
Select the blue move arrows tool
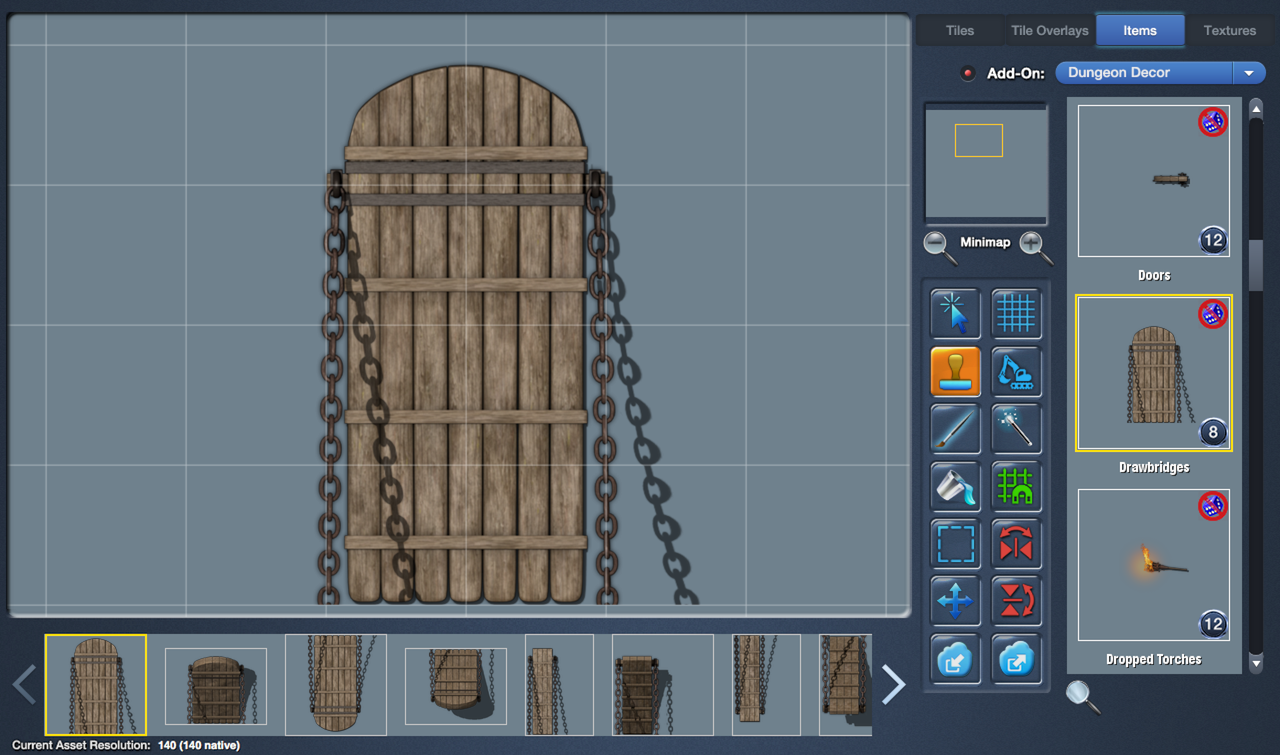956,601
